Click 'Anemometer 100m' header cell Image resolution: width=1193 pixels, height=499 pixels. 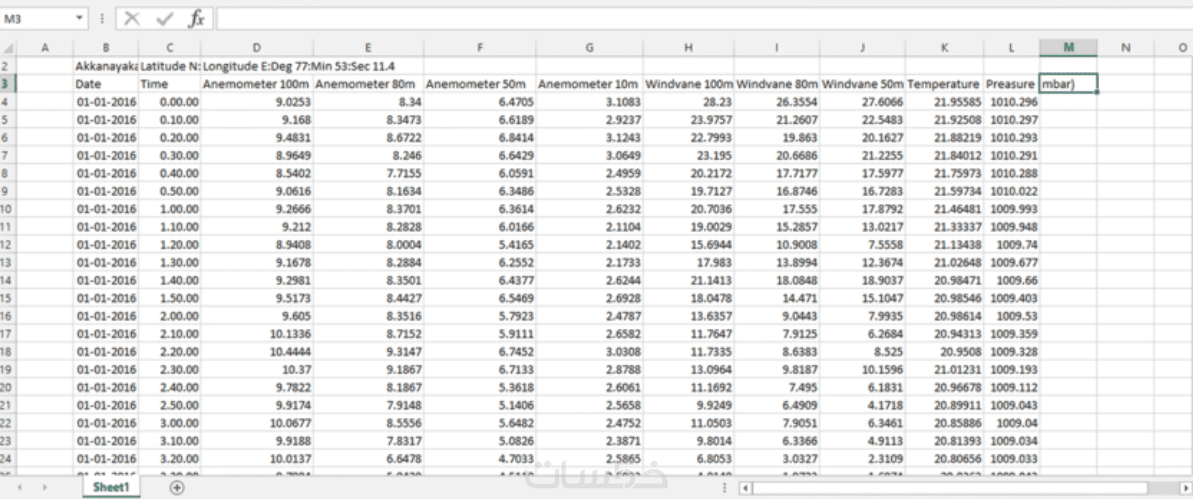[256, 84]
